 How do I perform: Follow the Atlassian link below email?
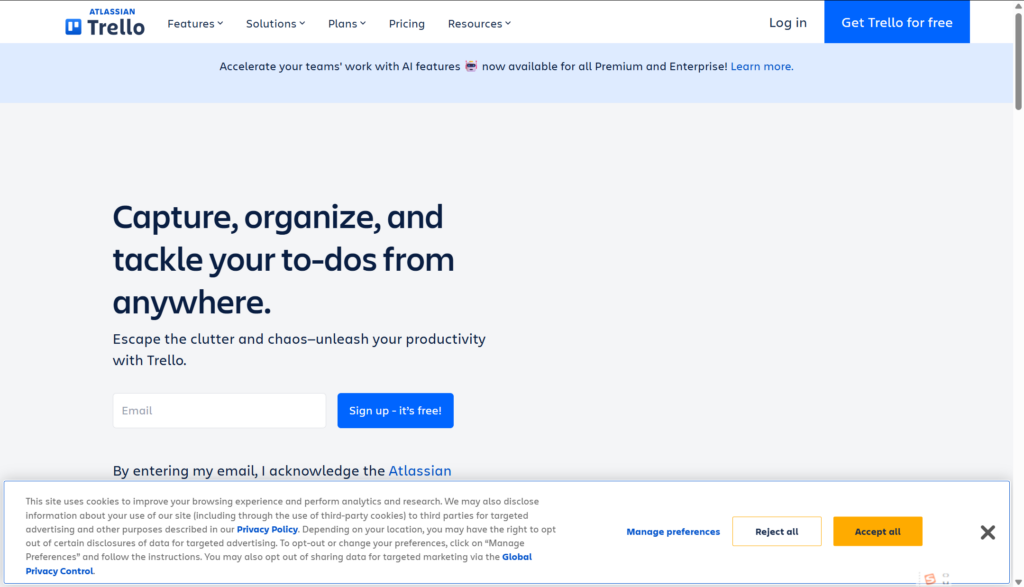(x=420, y=471)
